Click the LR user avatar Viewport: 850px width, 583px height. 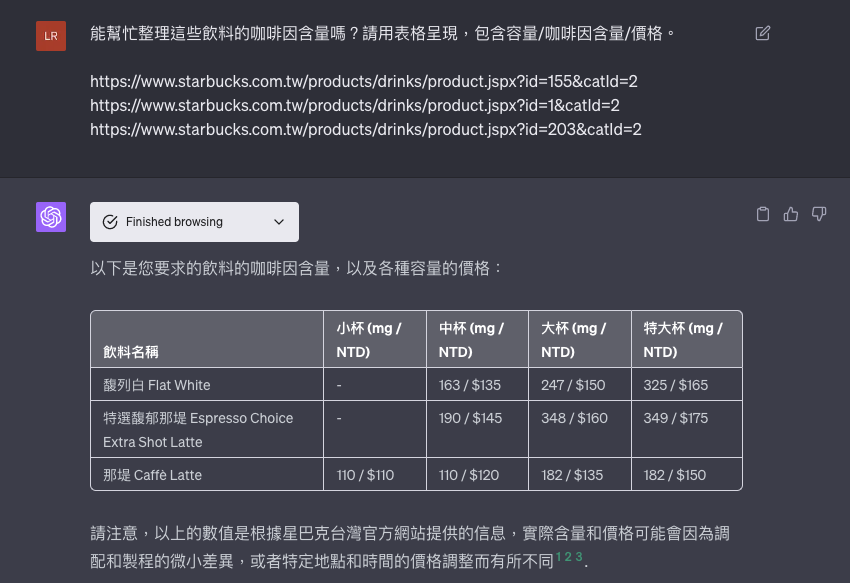(51, 36)
